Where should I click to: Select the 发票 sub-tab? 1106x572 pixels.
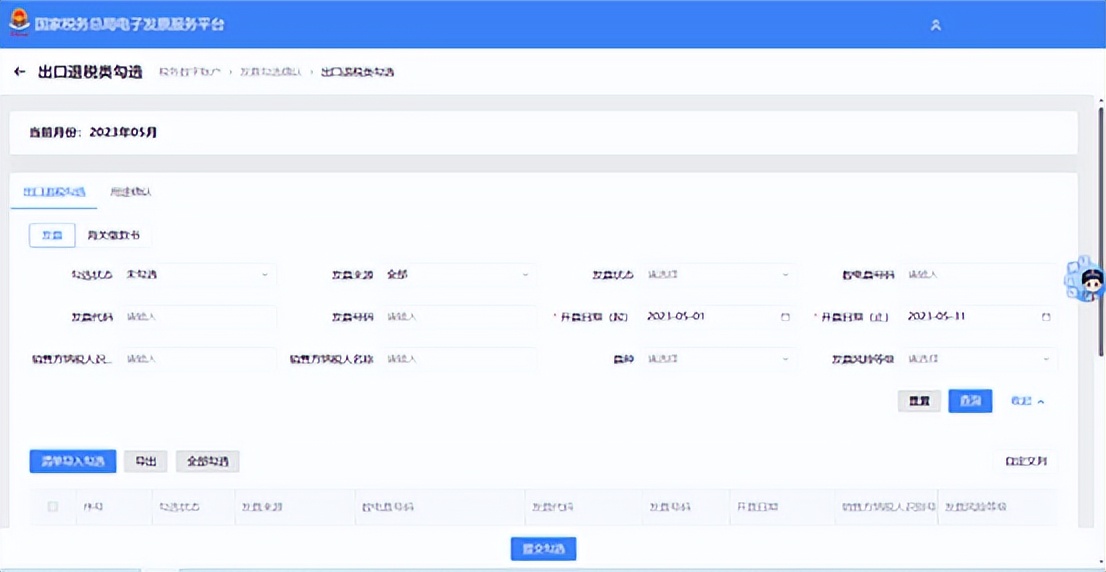52,236
